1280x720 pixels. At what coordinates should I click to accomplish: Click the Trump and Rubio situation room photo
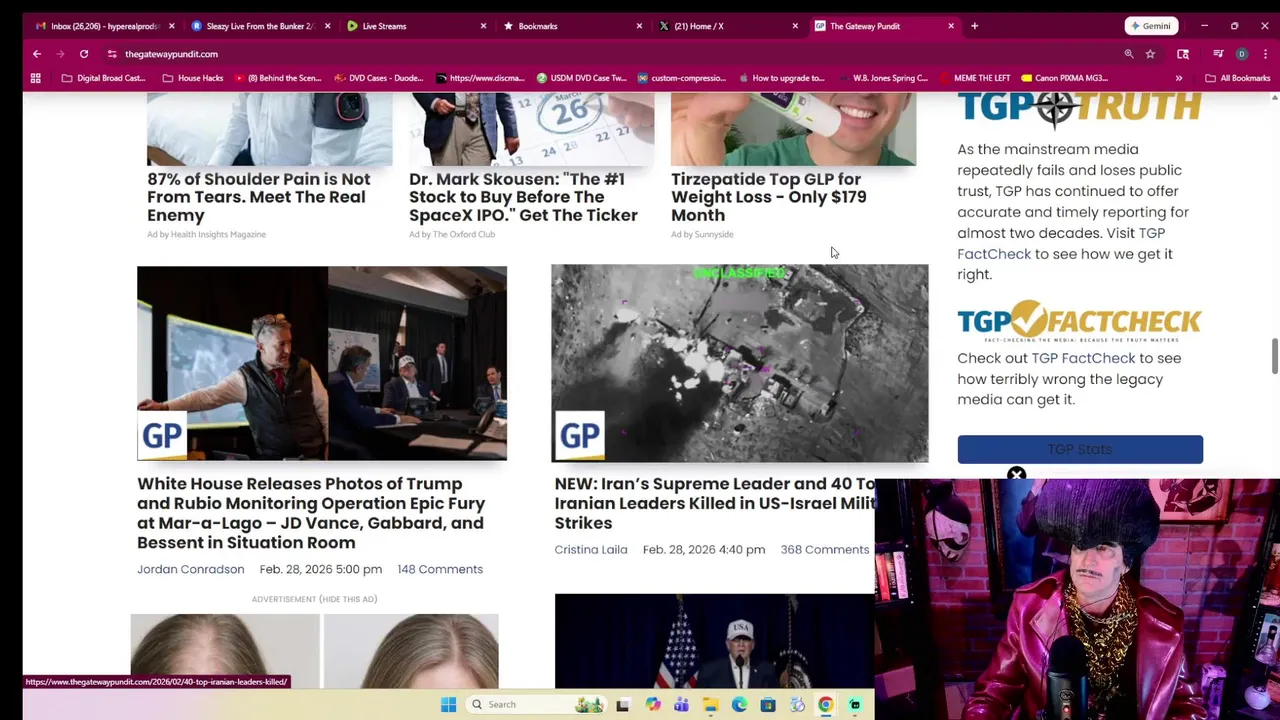pyautogui.click(x=322, y=363)
